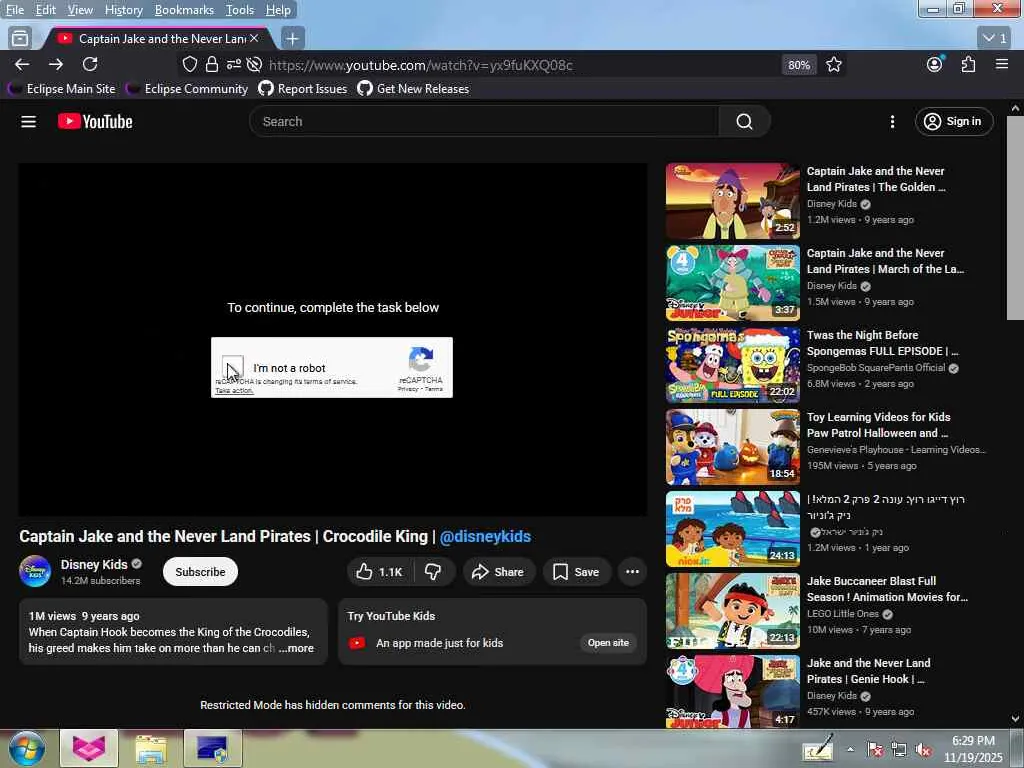Open the YouTube guide hamburger menu
The image size is (1024, 768).
click(28, 121)
